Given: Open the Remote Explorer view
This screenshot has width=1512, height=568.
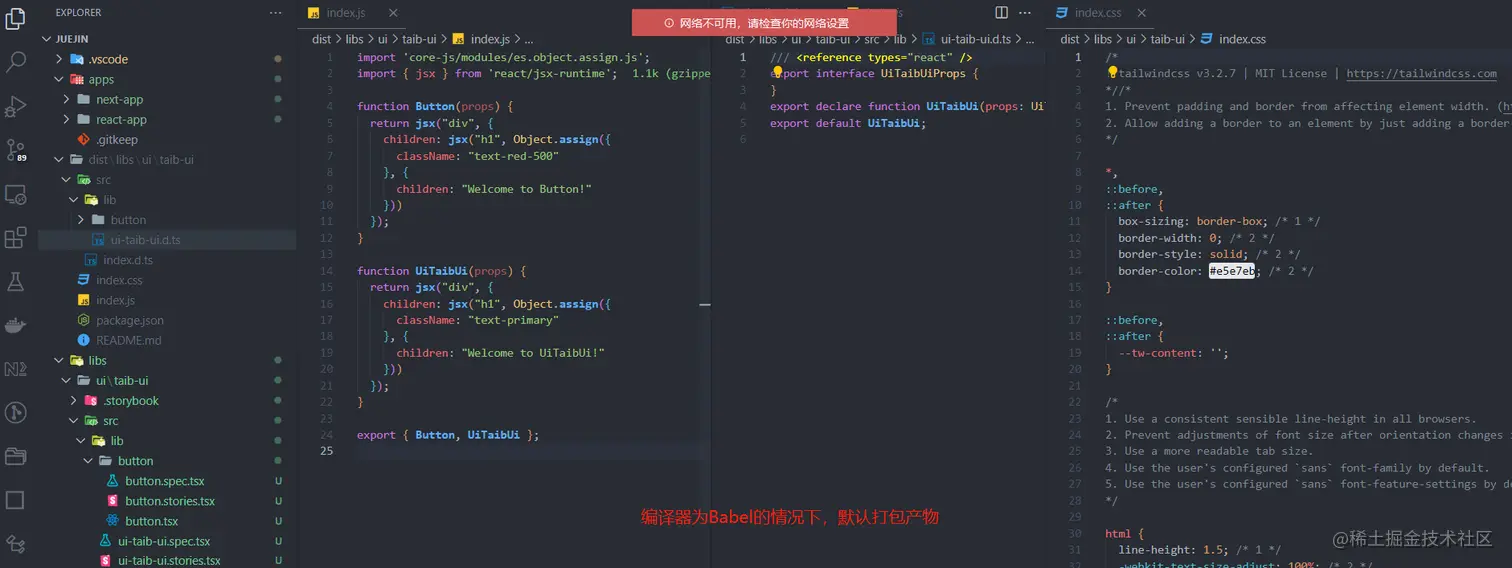Looking at the screenshot, I should tap(16, 194).
